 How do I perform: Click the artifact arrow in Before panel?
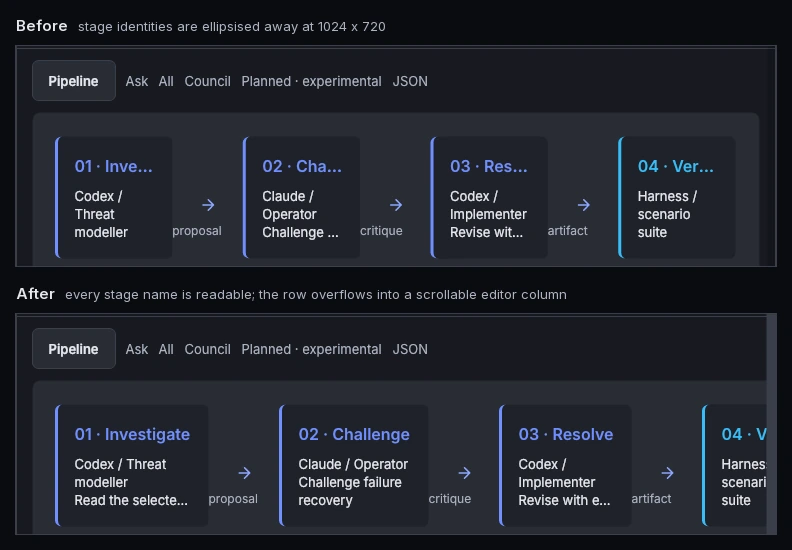point(584,205)
